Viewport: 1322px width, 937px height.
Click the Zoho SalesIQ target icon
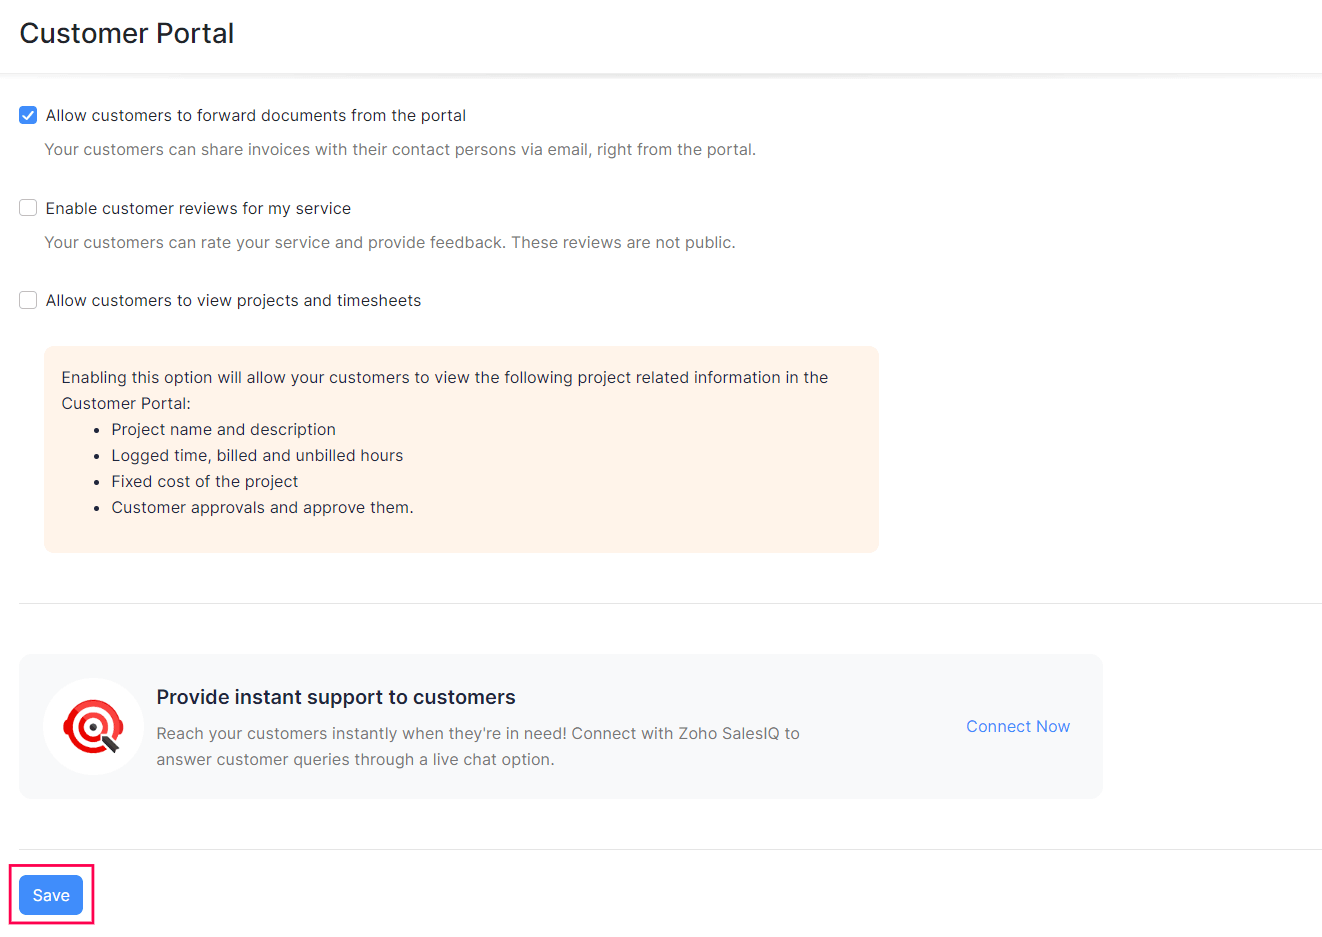click(93, 727)
